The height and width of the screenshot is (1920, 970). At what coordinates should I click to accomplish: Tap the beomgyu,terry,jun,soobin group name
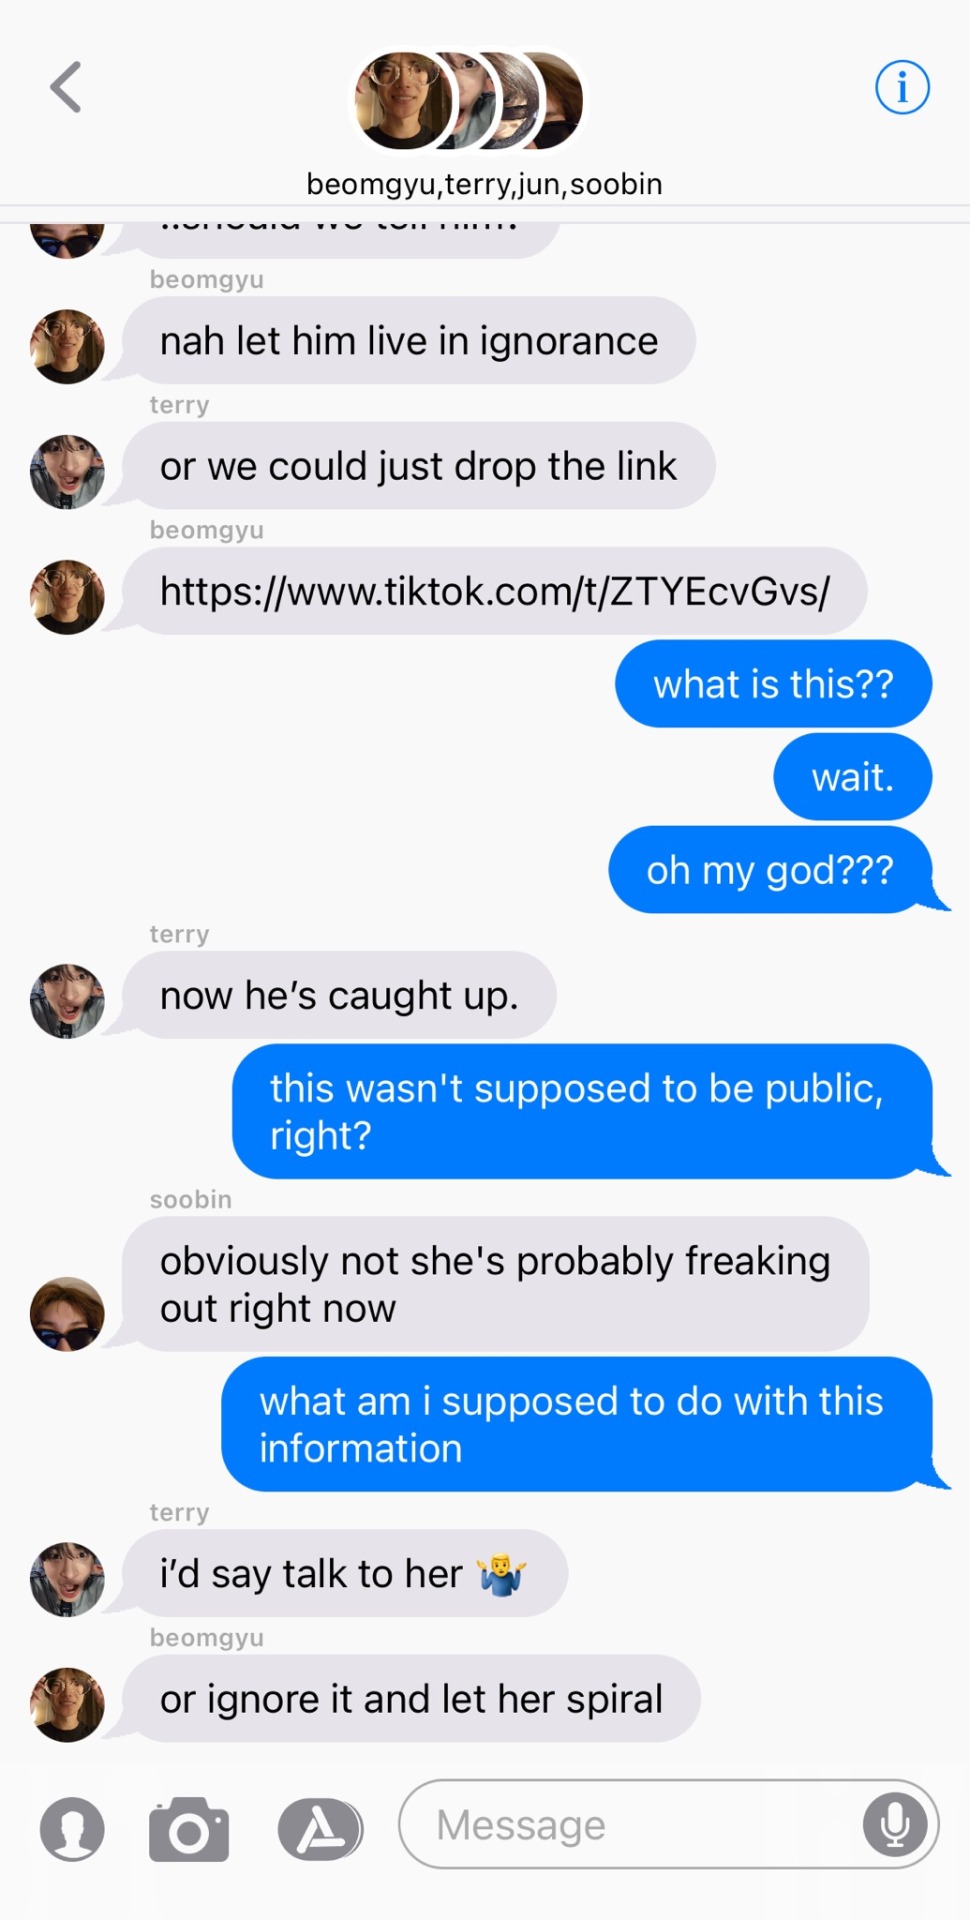[484, 184]
